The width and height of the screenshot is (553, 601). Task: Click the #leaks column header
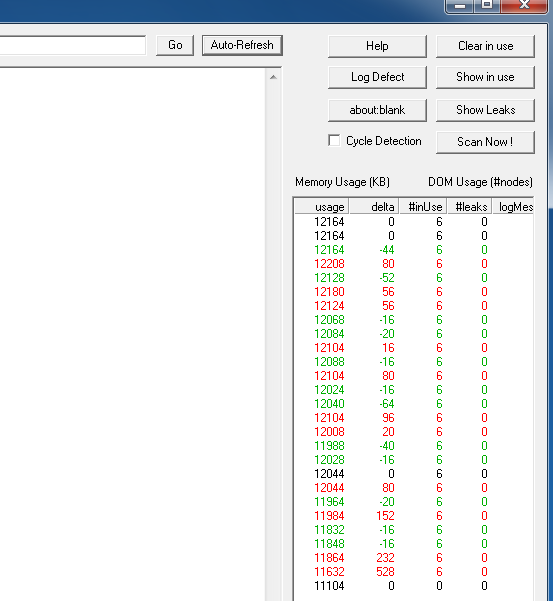470,207
